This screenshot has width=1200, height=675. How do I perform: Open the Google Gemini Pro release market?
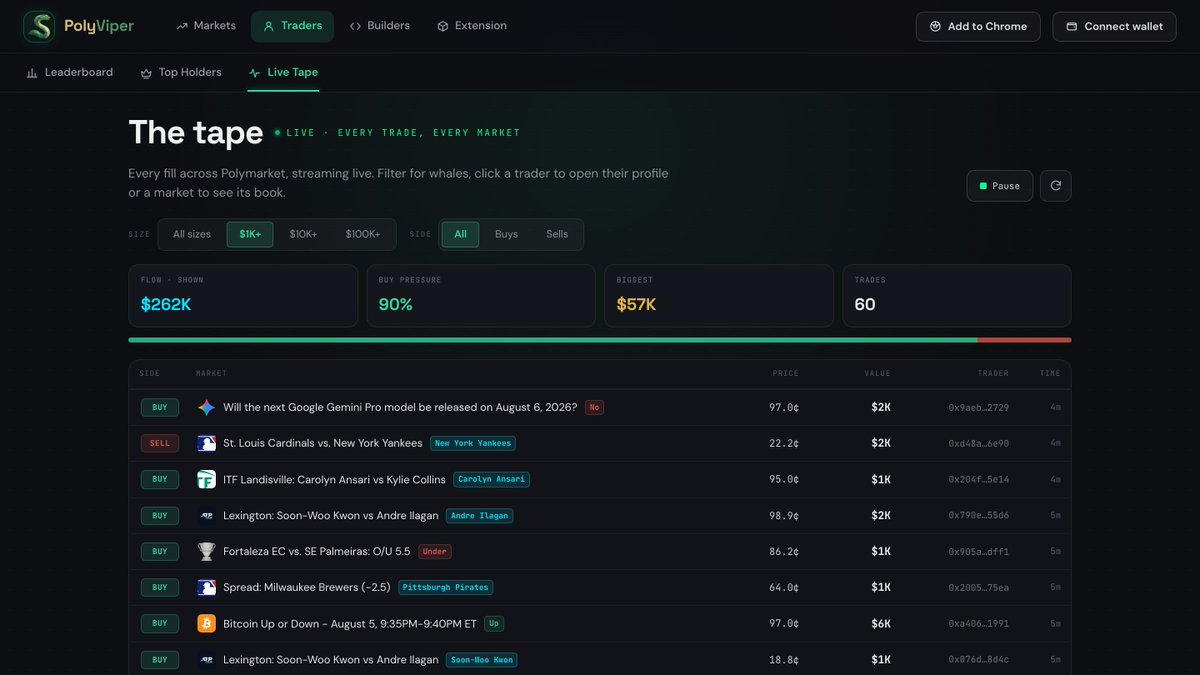400,408
